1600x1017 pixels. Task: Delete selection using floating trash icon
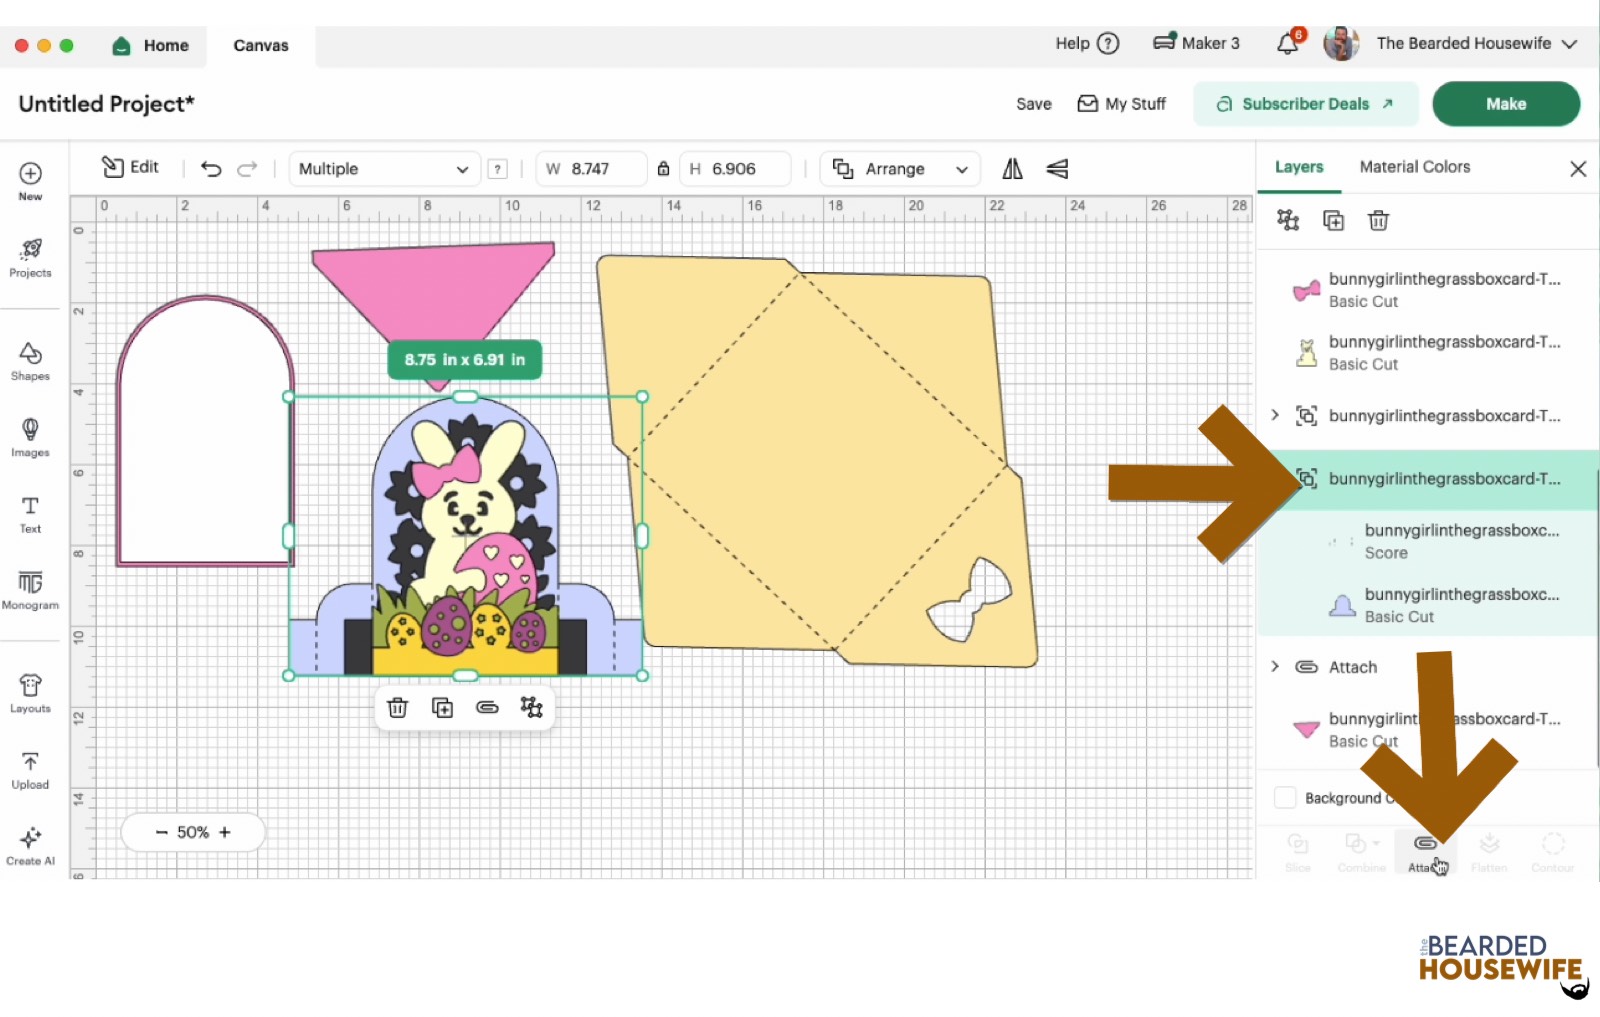tap(397, 708)
